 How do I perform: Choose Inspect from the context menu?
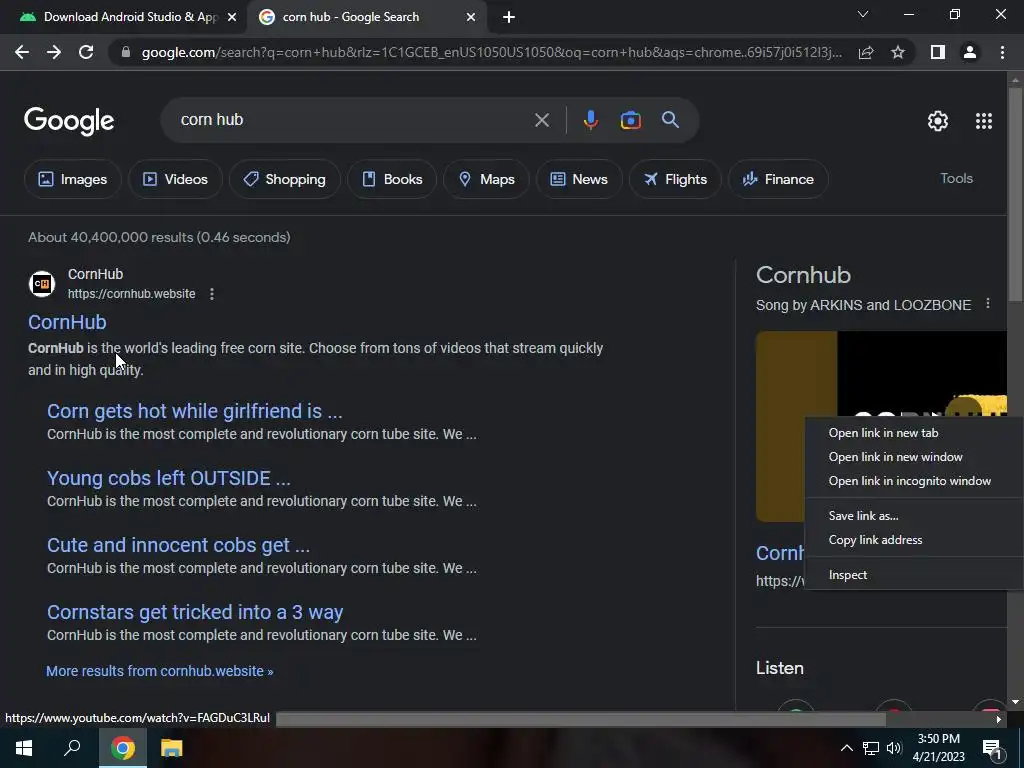(x=914, y=575)
